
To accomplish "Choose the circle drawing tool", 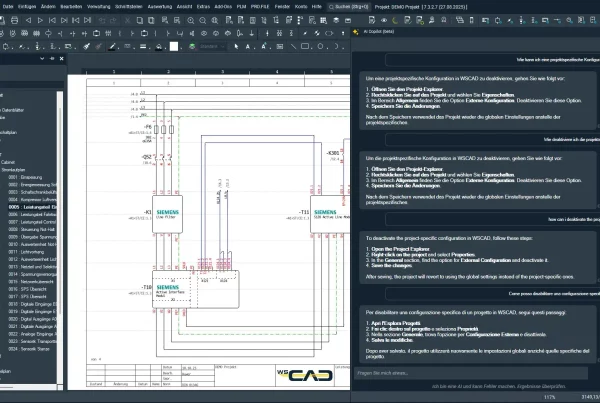I will click(x=320, y=46).
